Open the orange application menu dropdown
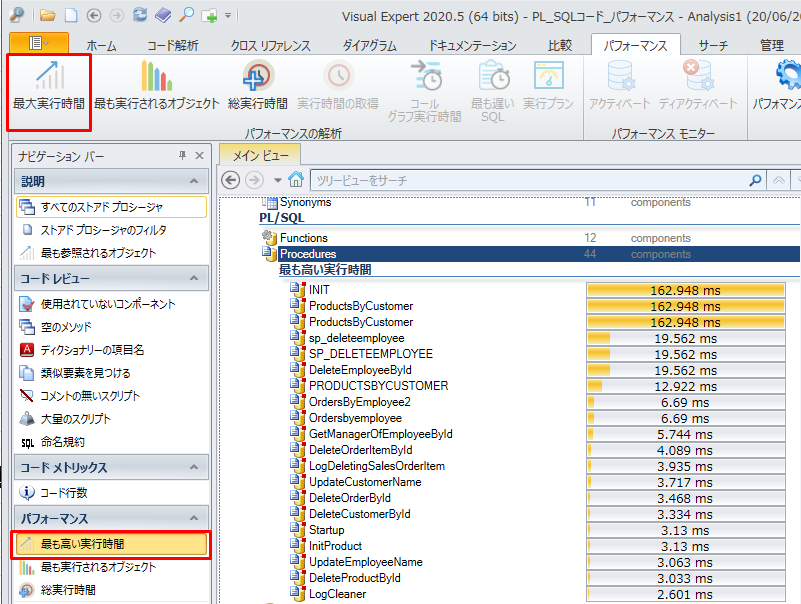Screen dimensions: 801x604 pos(39,43)
